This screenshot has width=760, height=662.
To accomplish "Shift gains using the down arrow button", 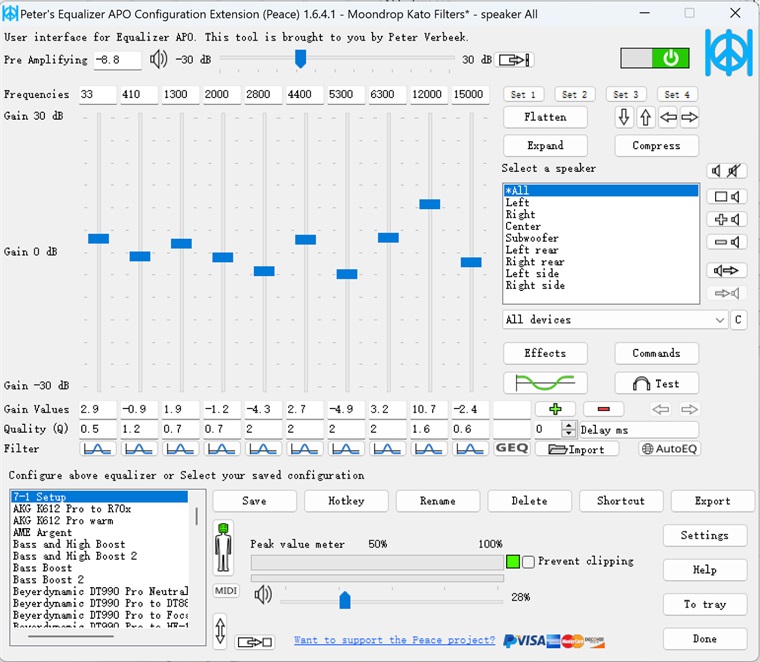I will 624,118.
